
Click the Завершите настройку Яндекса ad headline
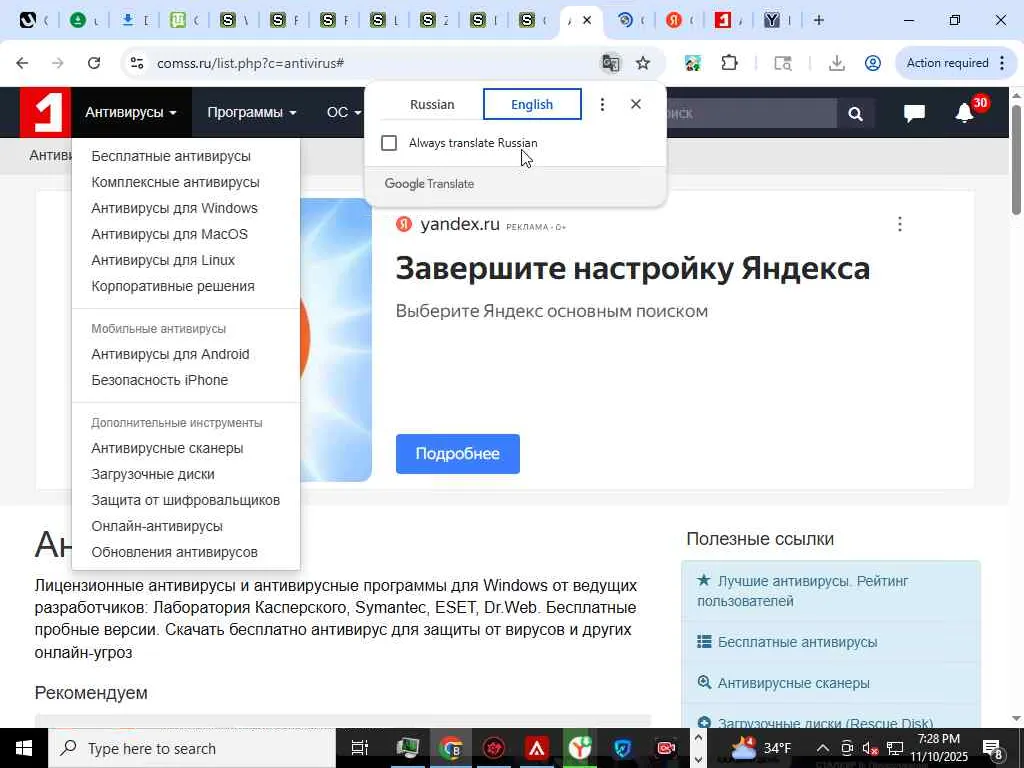(x=633, y=268)
